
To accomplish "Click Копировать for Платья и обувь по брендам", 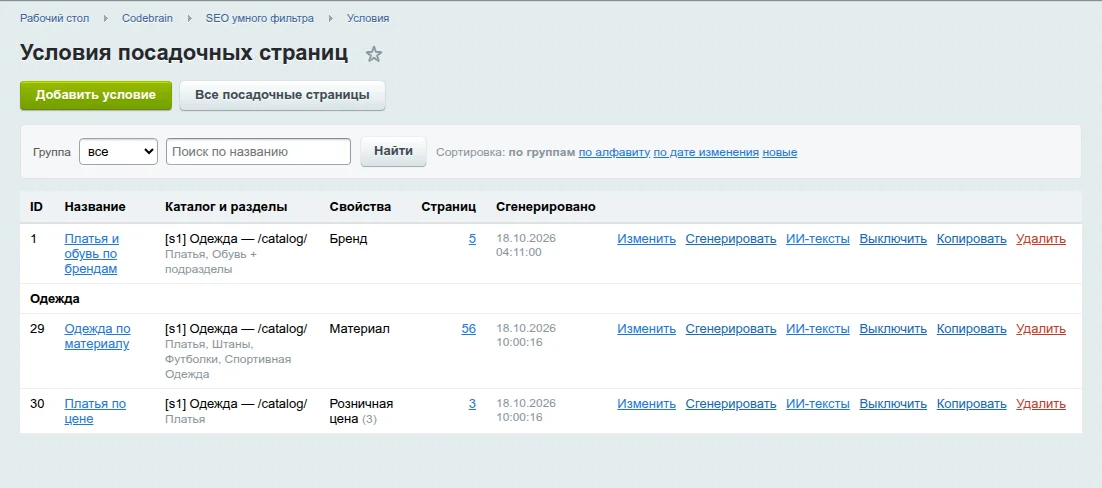I will point(971,239).
